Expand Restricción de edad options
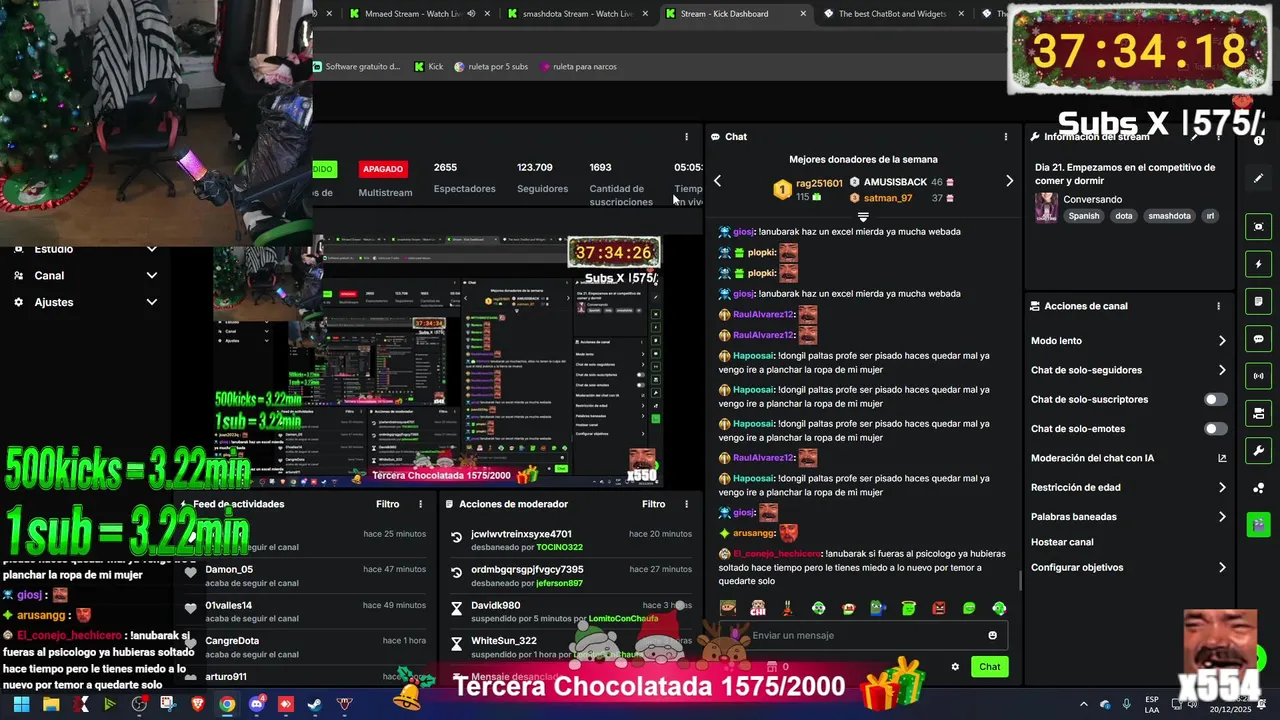The width and height of the screenshot is (1280, 720). tap(1222, 488)
